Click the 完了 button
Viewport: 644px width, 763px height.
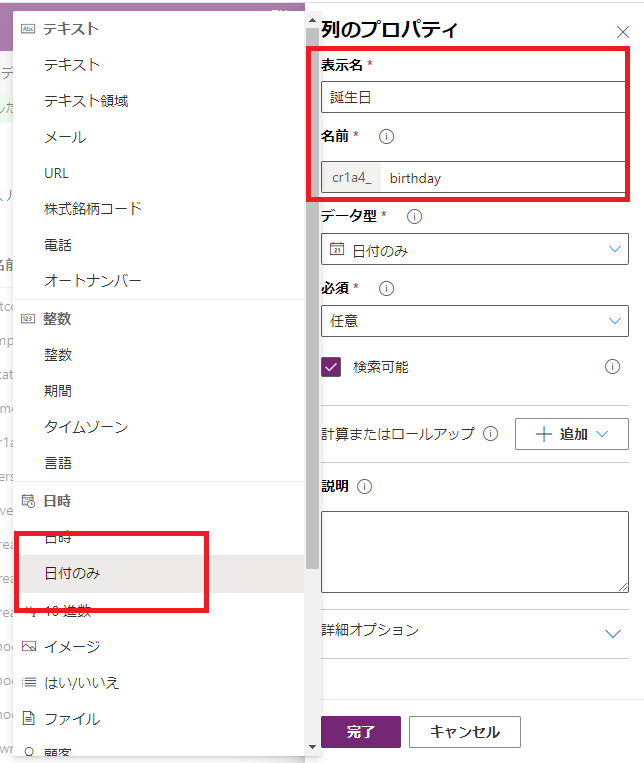coord(361,732)
